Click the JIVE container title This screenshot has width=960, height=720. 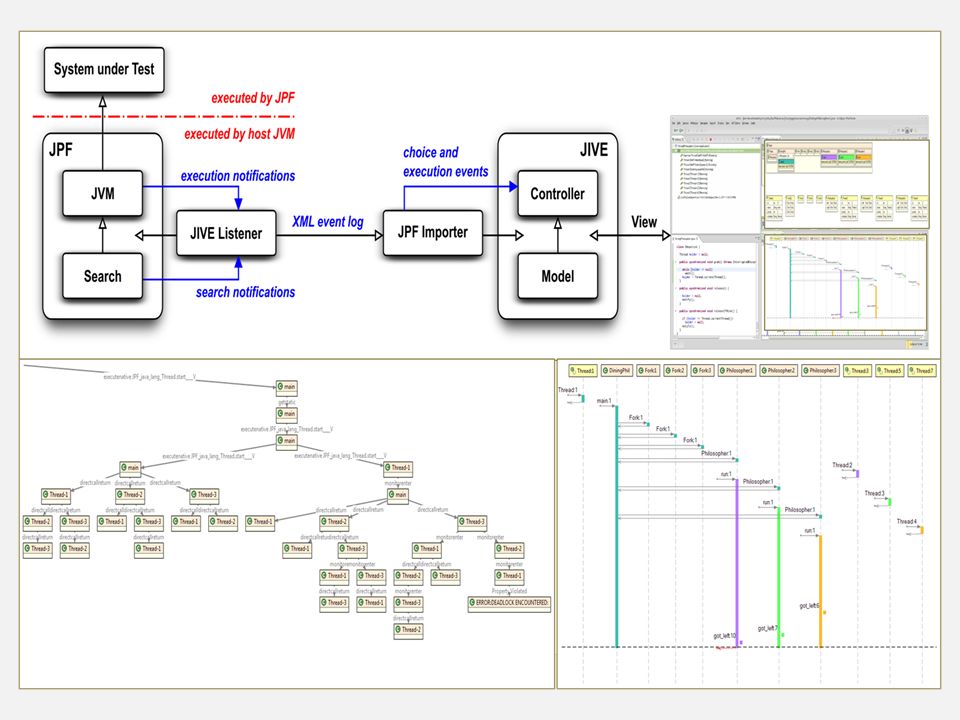tap(594, 149)
